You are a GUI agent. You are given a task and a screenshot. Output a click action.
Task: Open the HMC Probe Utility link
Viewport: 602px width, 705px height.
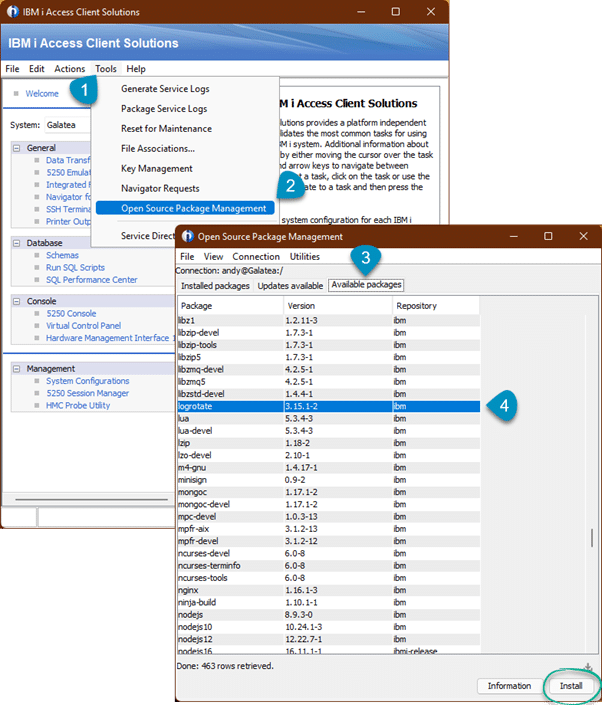click(78, 405)
